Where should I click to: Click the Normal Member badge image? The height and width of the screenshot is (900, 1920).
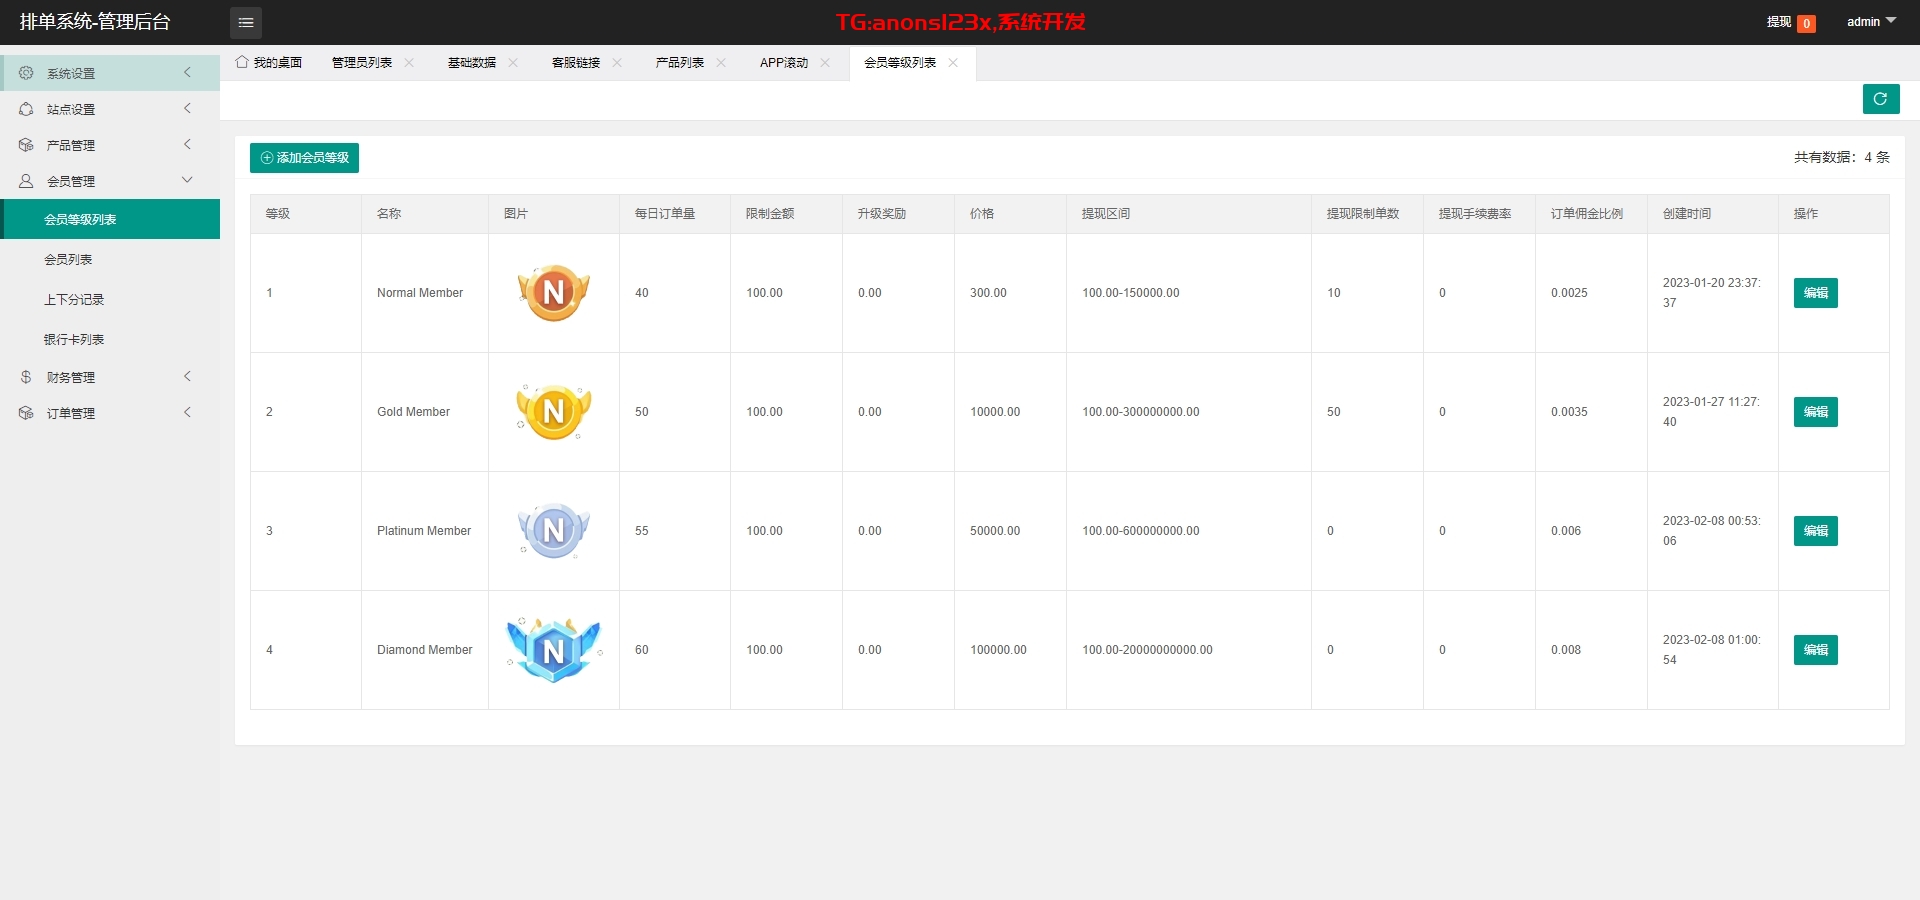(x=553, y=293)
